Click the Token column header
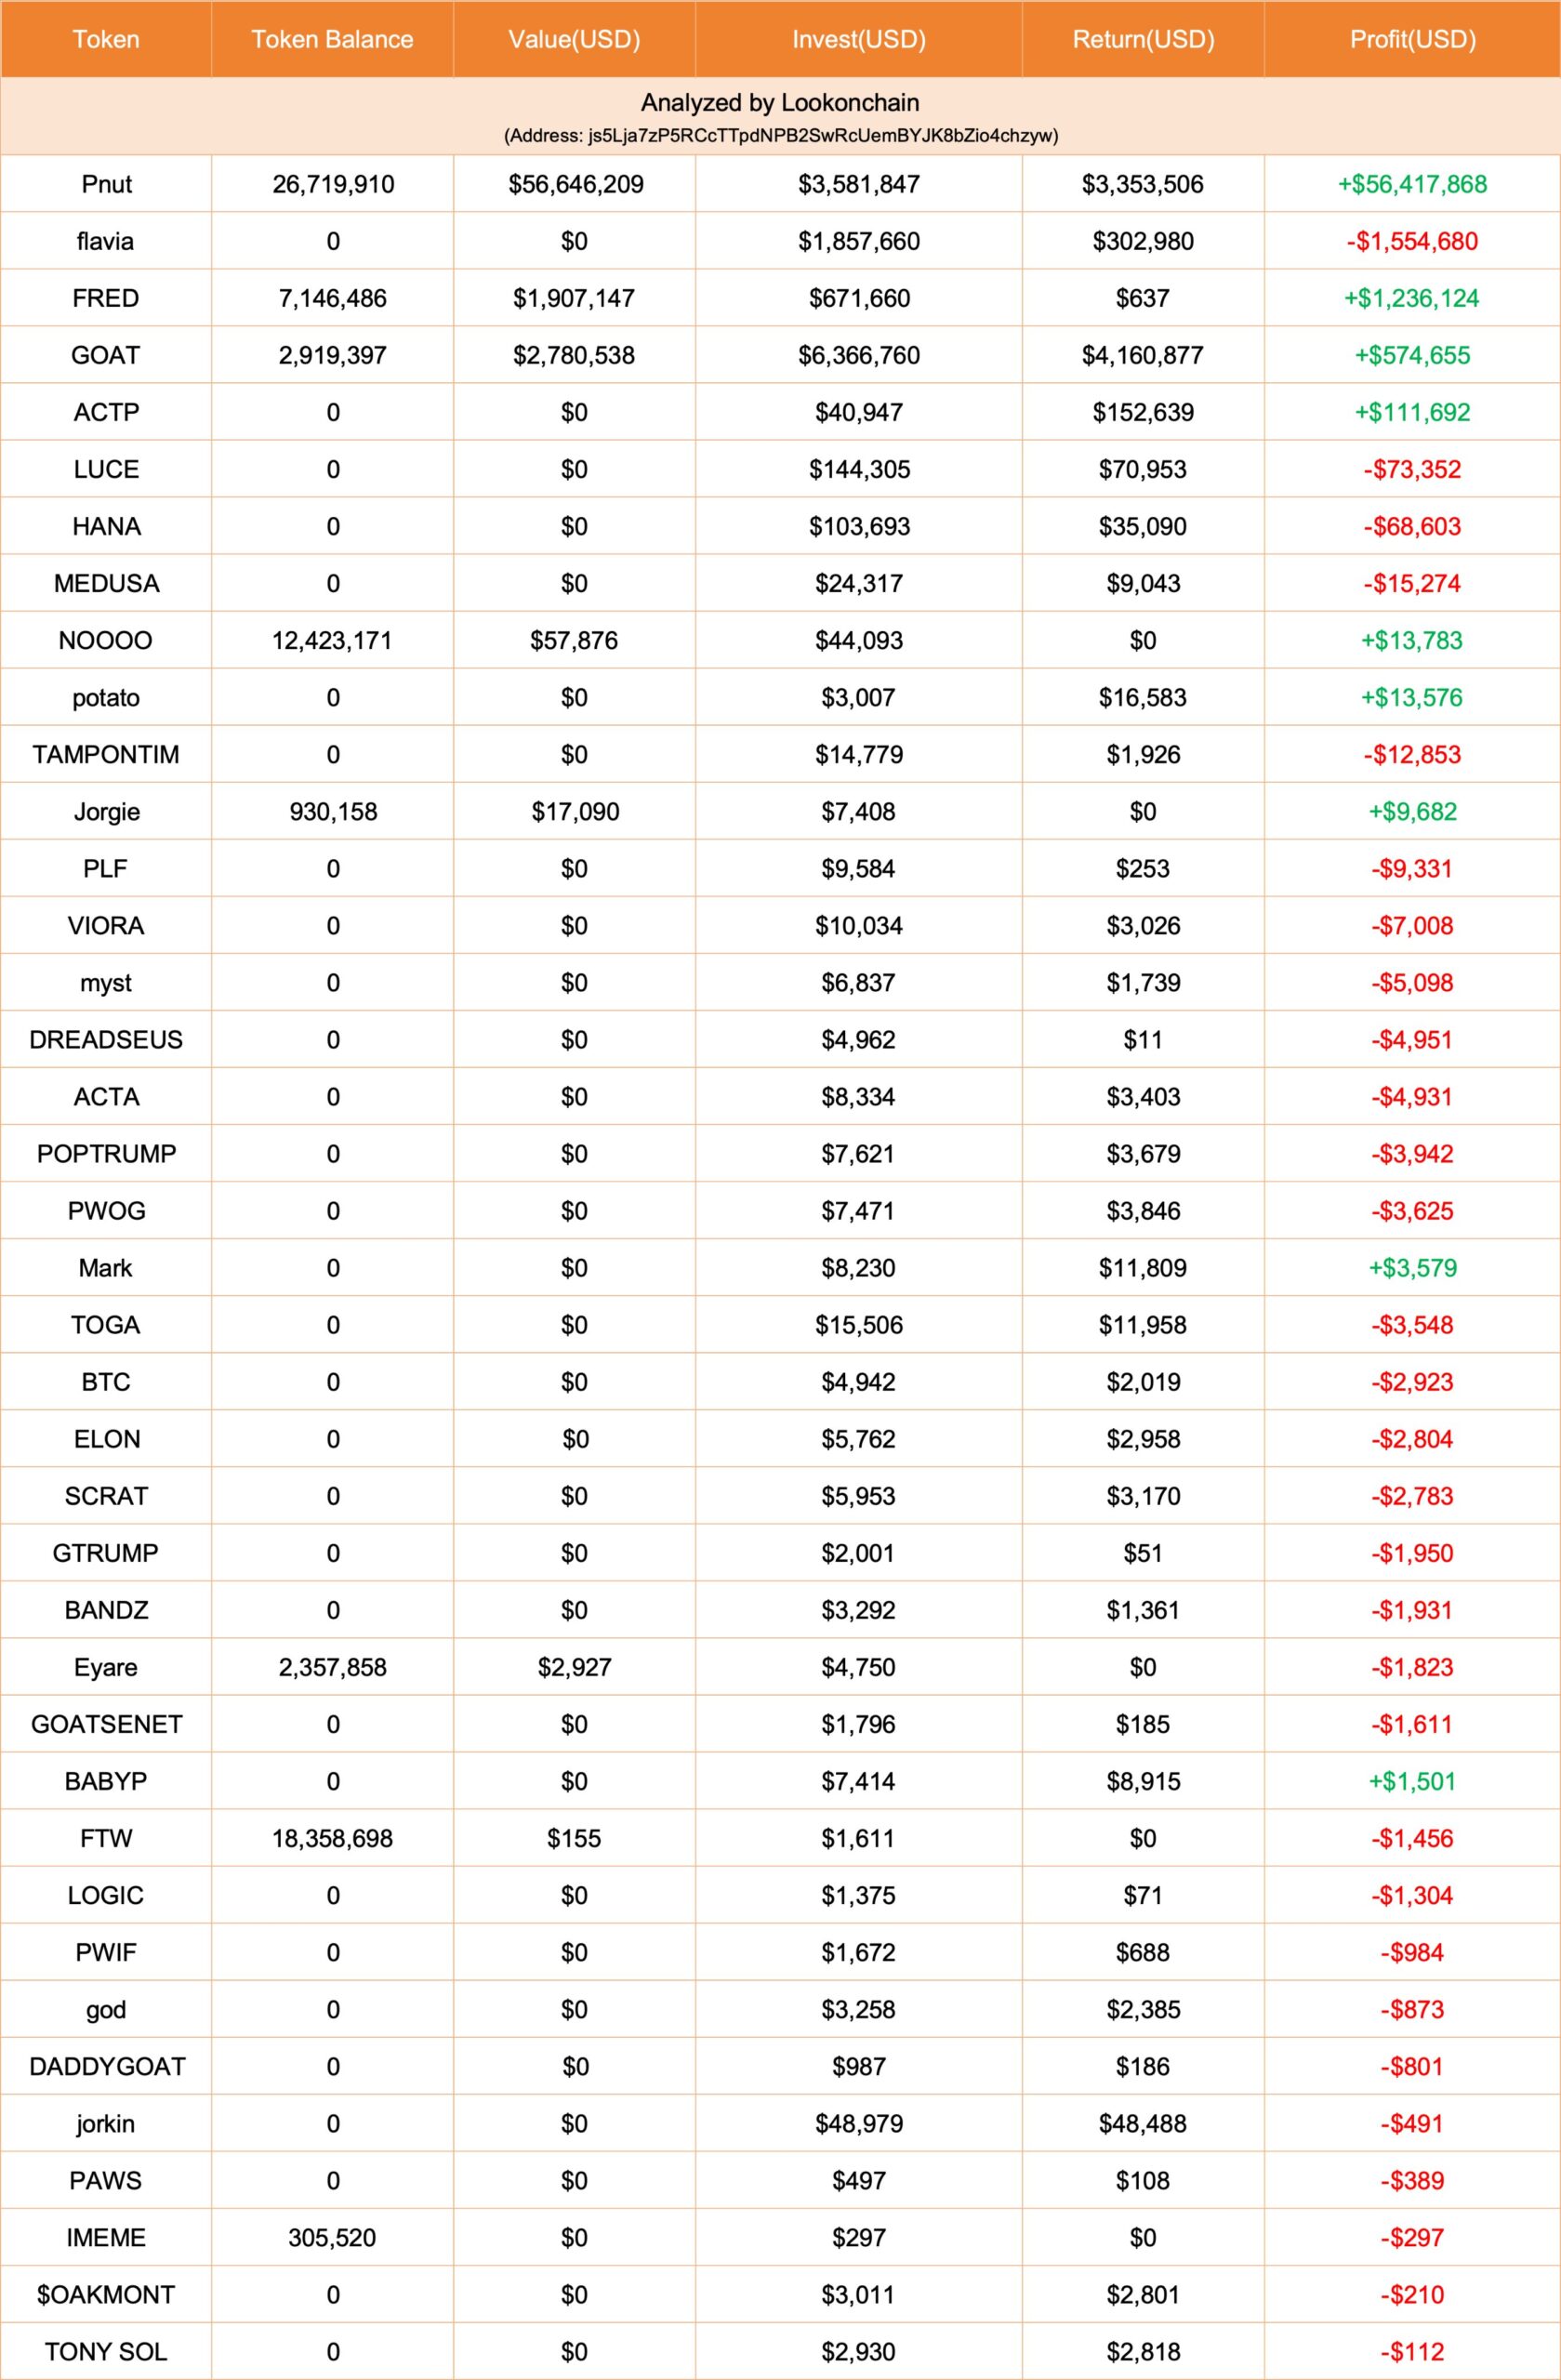This screenshot has height=2380, width=1561. click(106, 40)
